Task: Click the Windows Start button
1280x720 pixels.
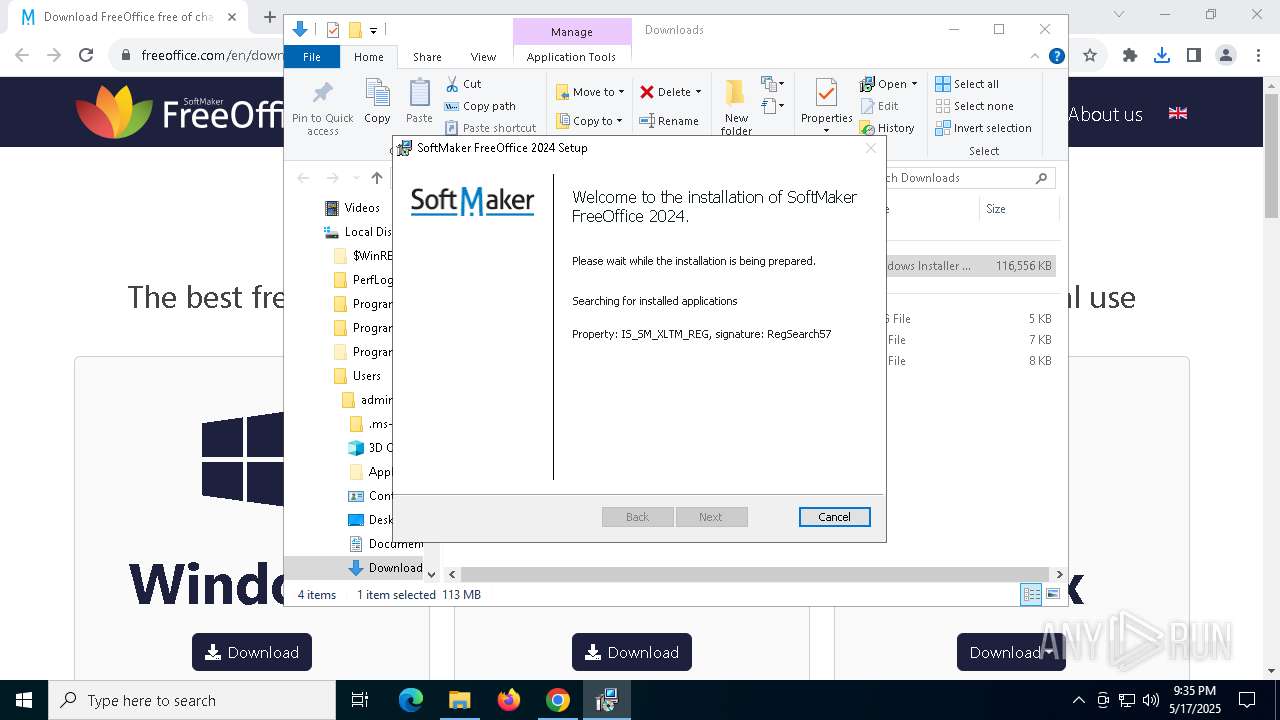Action: click(24, 700)
